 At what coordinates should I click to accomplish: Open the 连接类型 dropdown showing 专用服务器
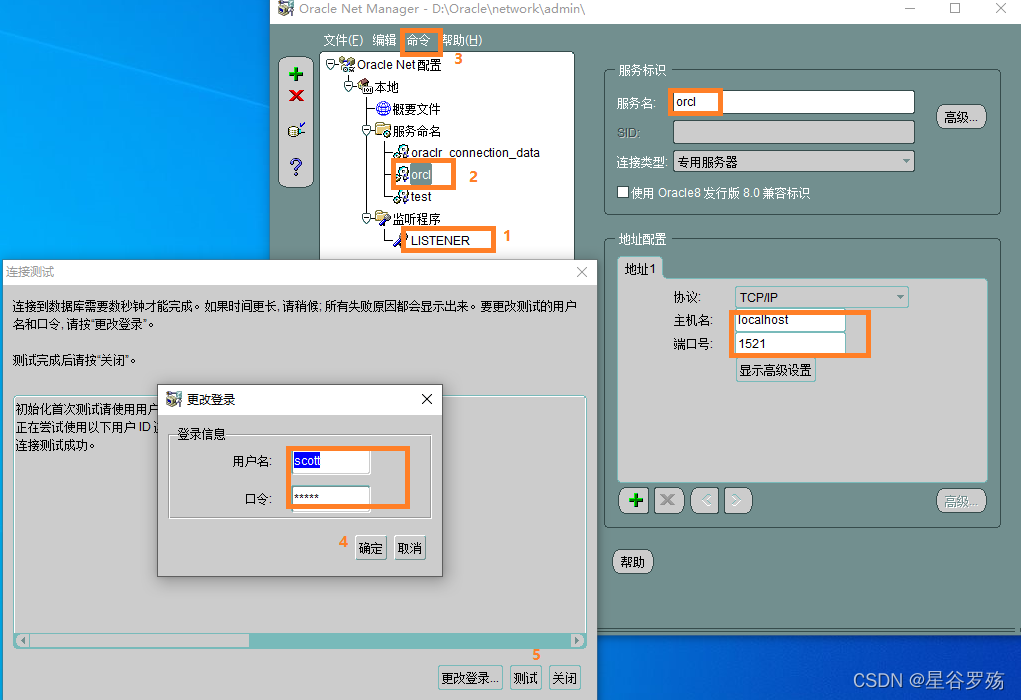794,161
